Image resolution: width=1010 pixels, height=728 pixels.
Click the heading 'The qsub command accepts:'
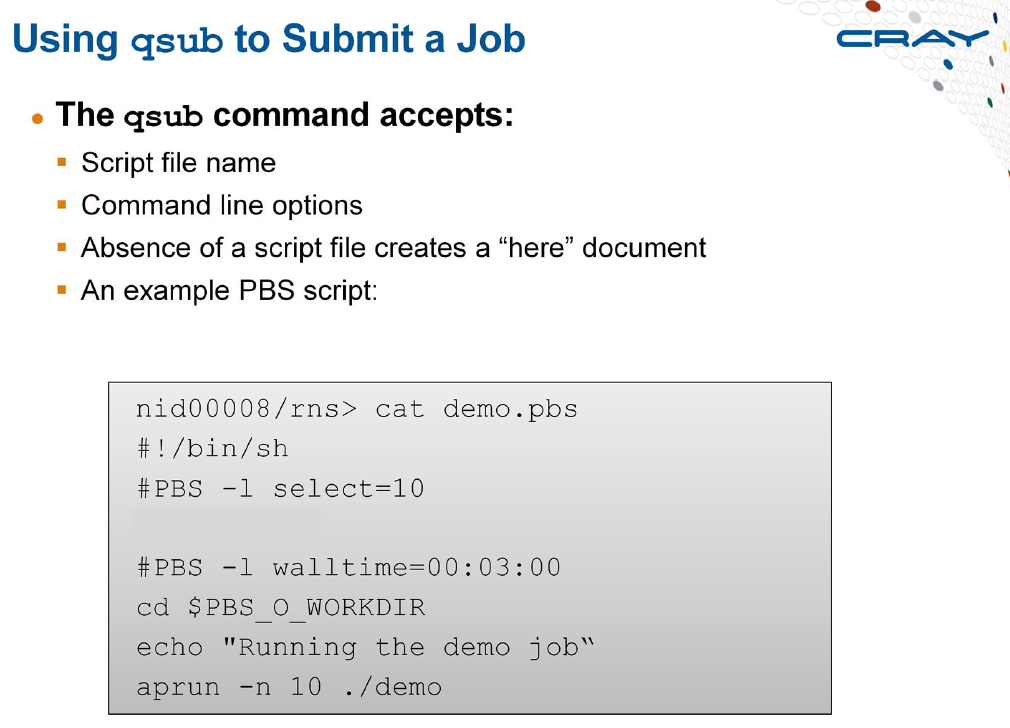[x=285, y=116]
